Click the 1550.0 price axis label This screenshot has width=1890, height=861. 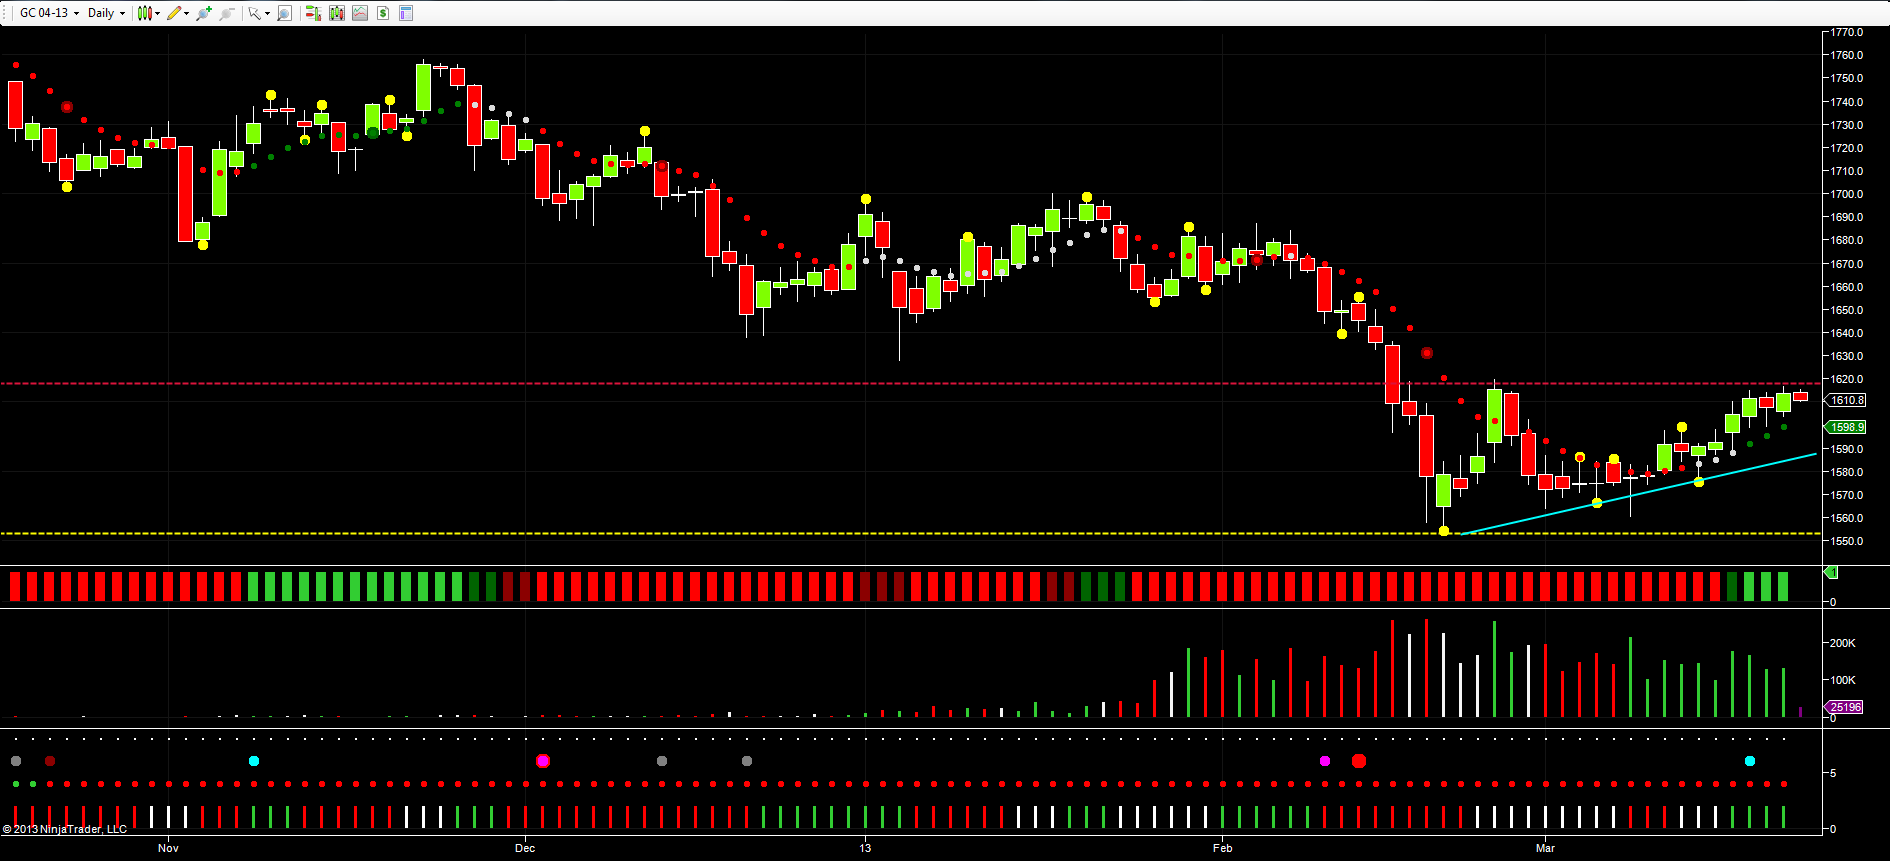[1846, 541]
